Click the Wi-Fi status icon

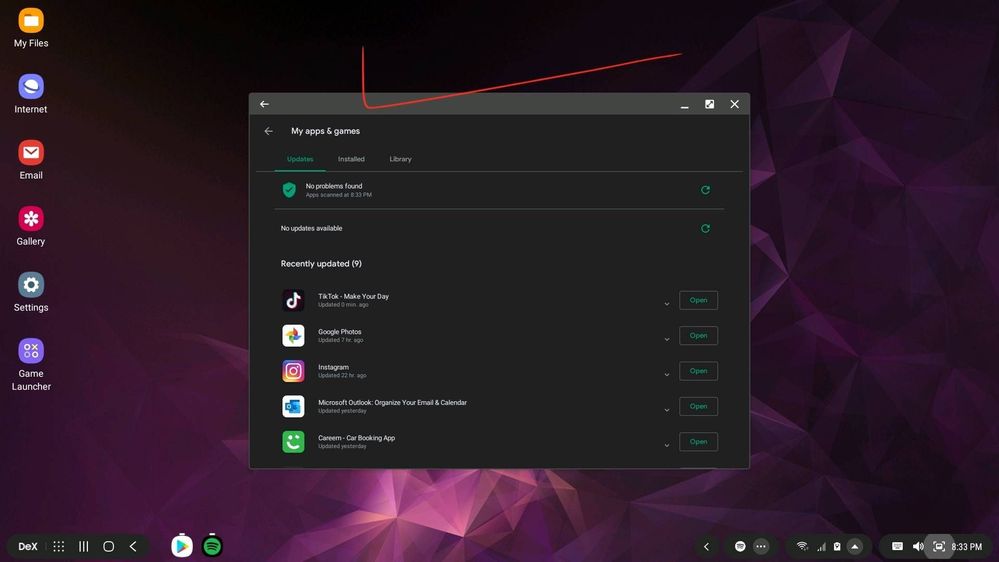[802, 546]
